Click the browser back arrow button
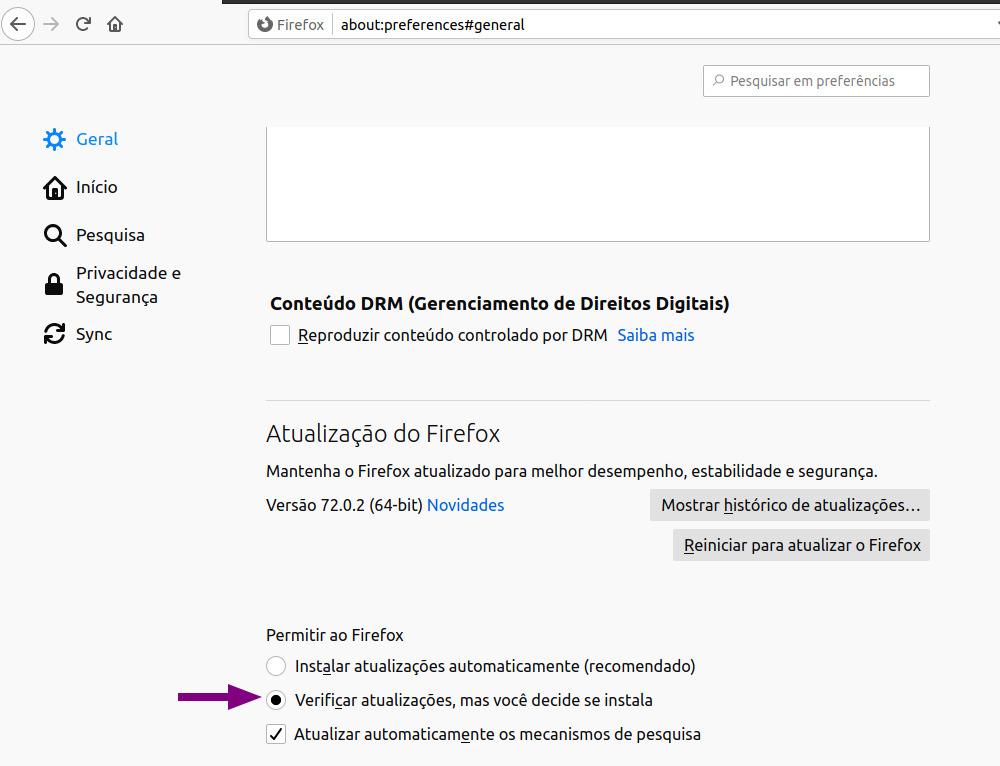This screenshot has width=1000, height=766. pos(19,24)
